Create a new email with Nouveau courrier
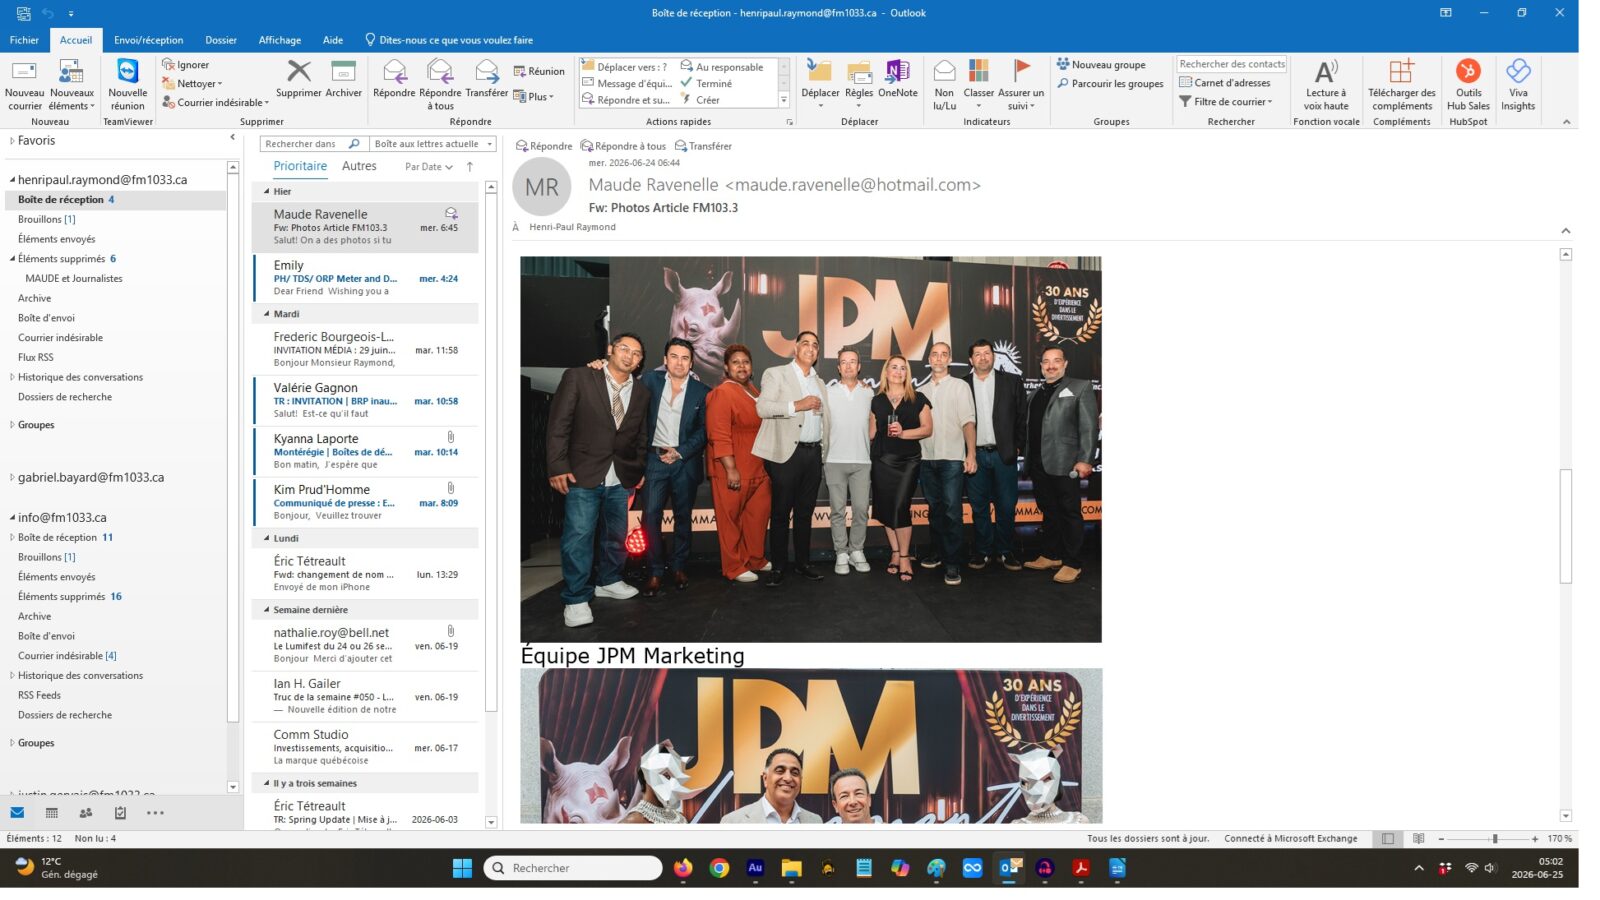1600x900 pixels. (x=24, y=84)
